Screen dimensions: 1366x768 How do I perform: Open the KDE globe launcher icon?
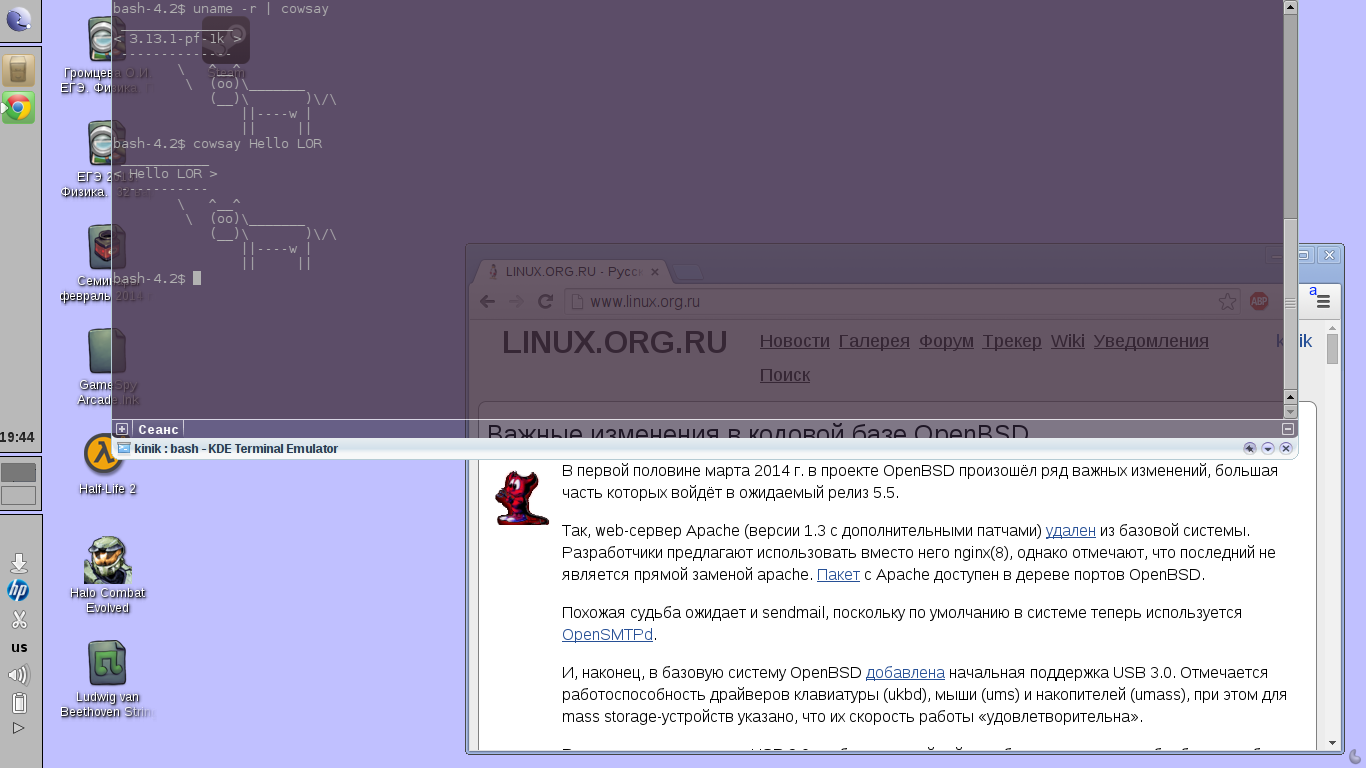tap(18, 19)
